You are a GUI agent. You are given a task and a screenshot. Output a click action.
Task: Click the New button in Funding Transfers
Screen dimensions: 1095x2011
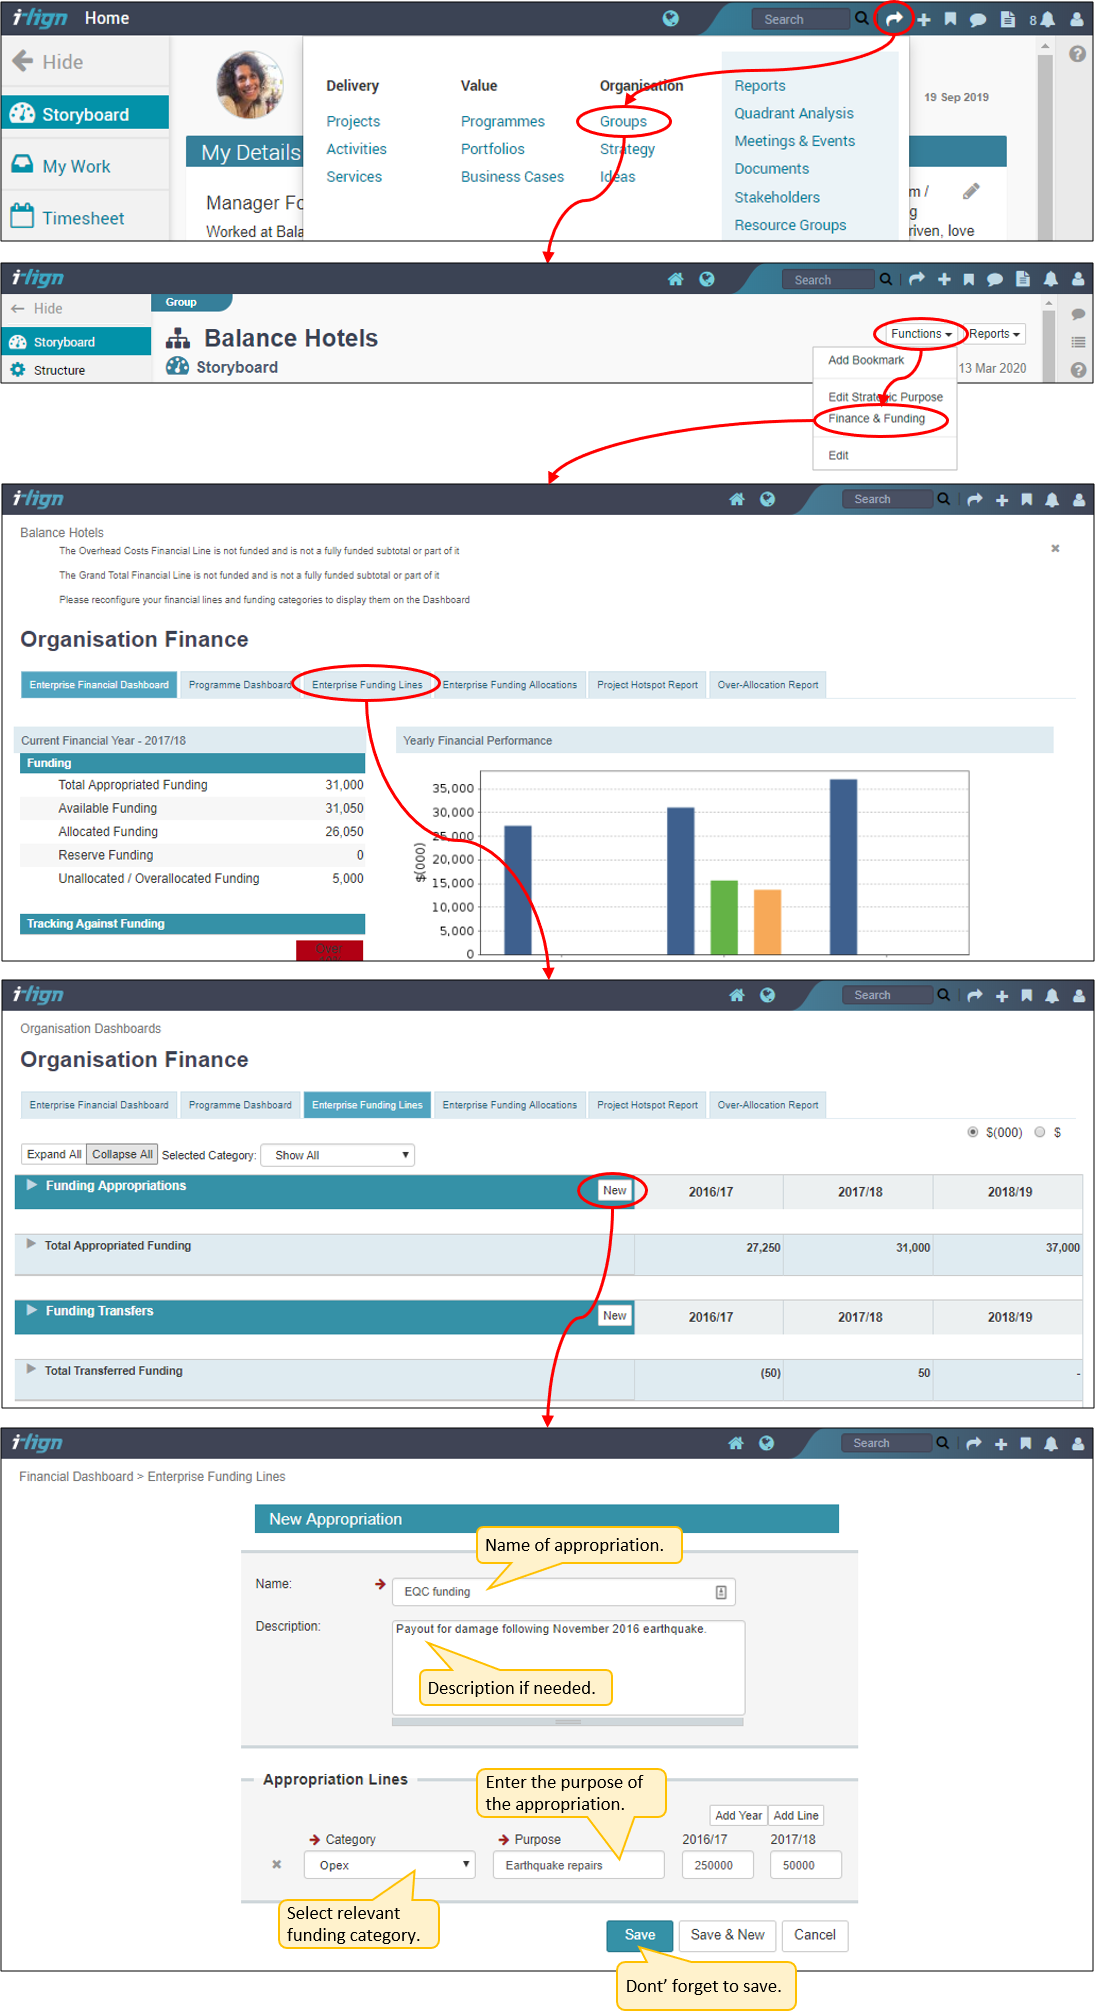pyautogui.click(x=615, y=1316)
